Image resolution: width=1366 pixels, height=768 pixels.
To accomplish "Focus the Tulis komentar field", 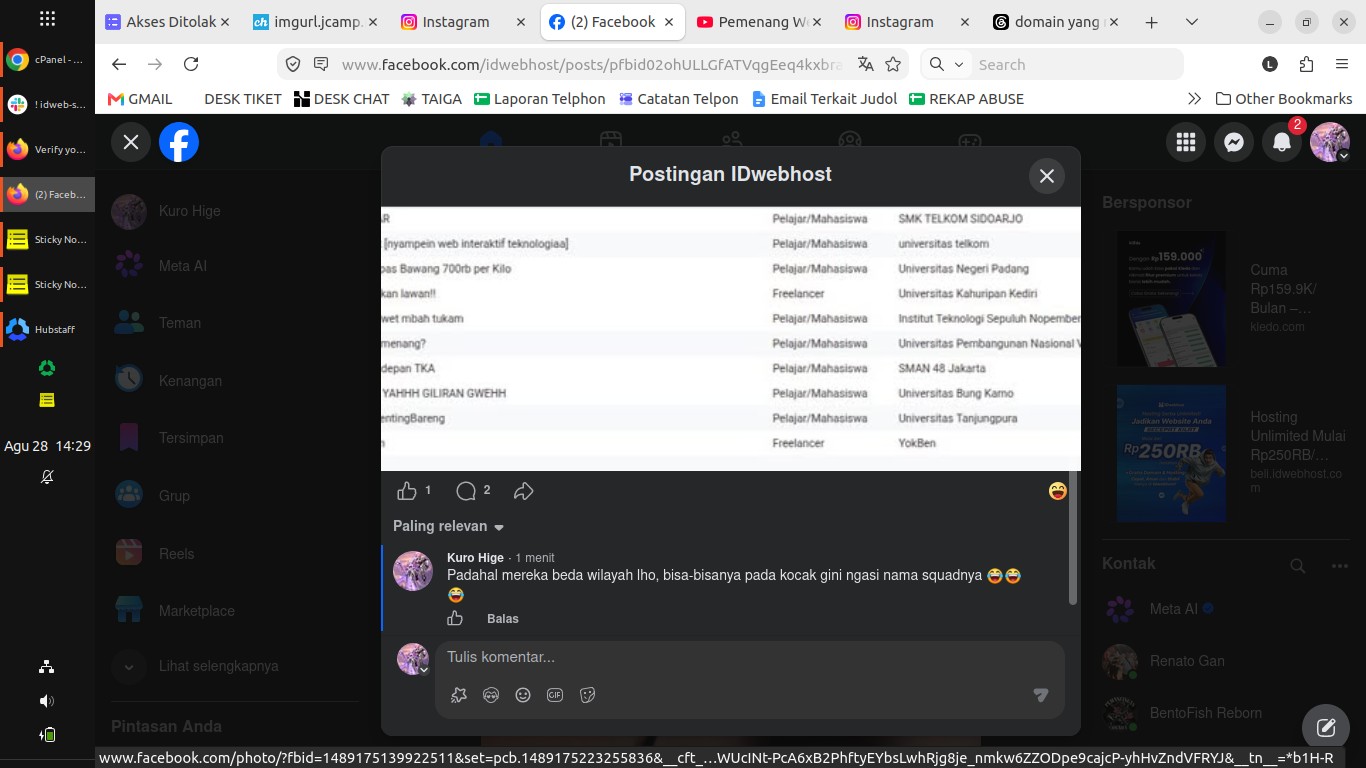I will tap(749, 657).
